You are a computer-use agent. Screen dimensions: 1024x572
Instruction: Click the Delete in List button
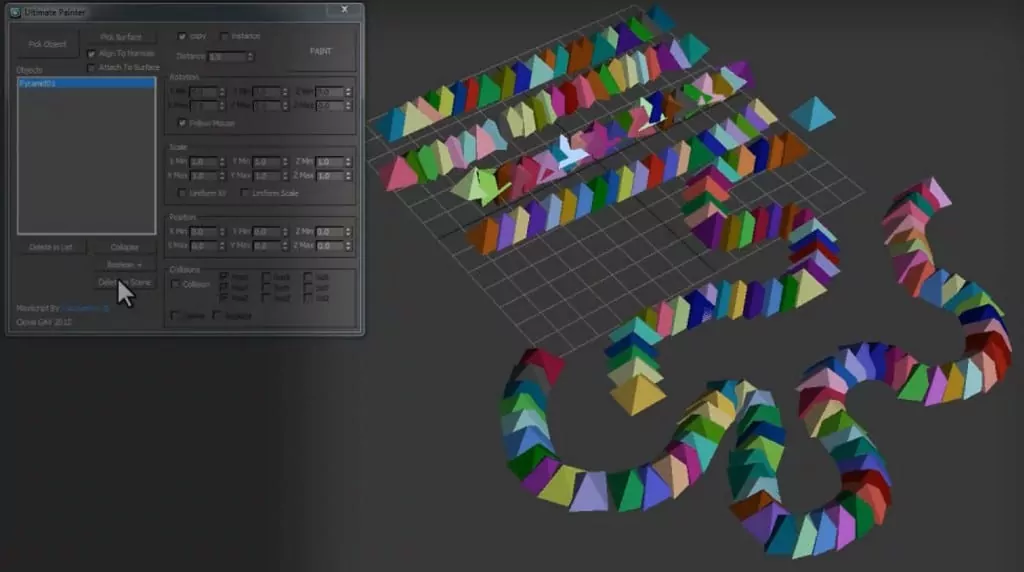(51, 247)
